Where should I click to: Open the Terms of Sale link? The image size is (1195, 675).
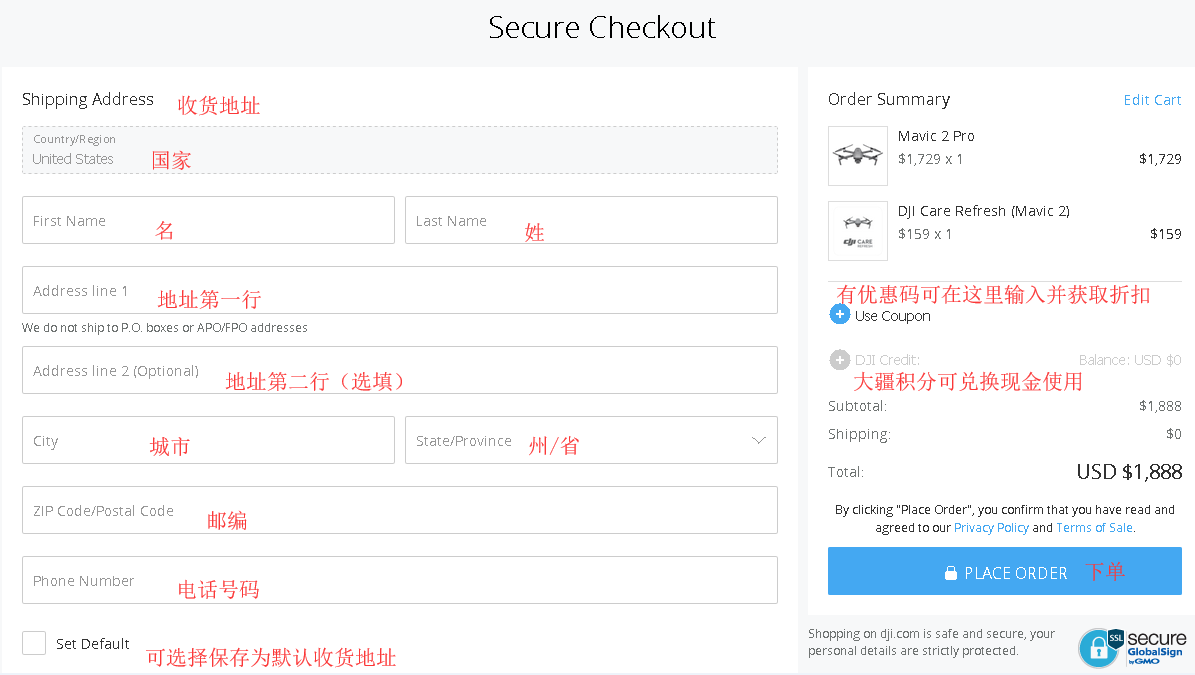[x=1094, y=528]
